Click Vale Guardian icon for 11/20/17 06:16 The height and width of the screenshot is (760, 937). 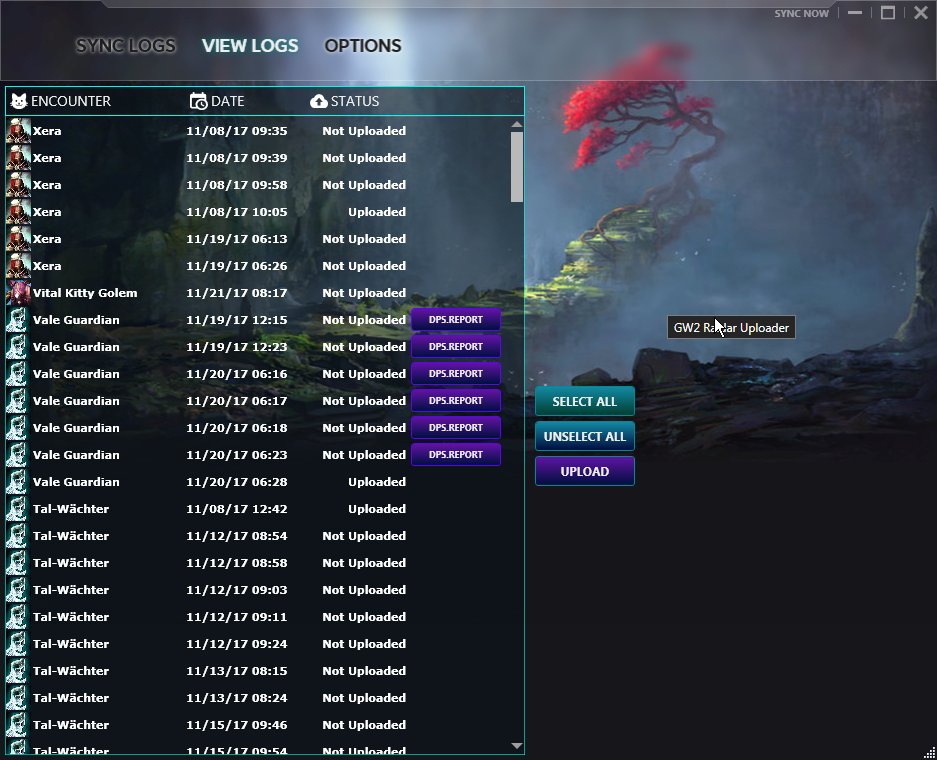point(18,373)
